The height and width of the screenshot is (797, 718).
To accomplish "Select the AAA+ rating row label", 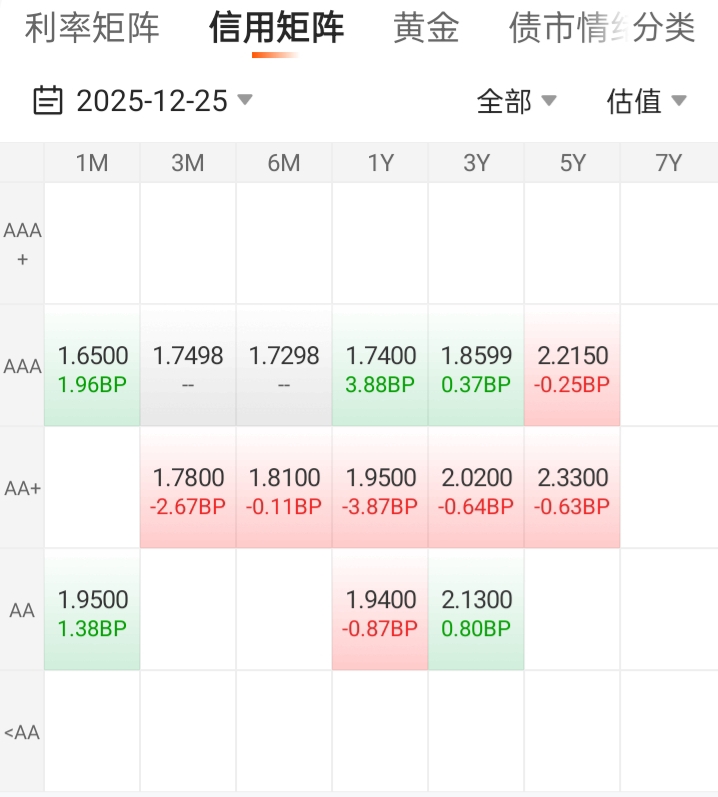I will (x=22, y=244).
